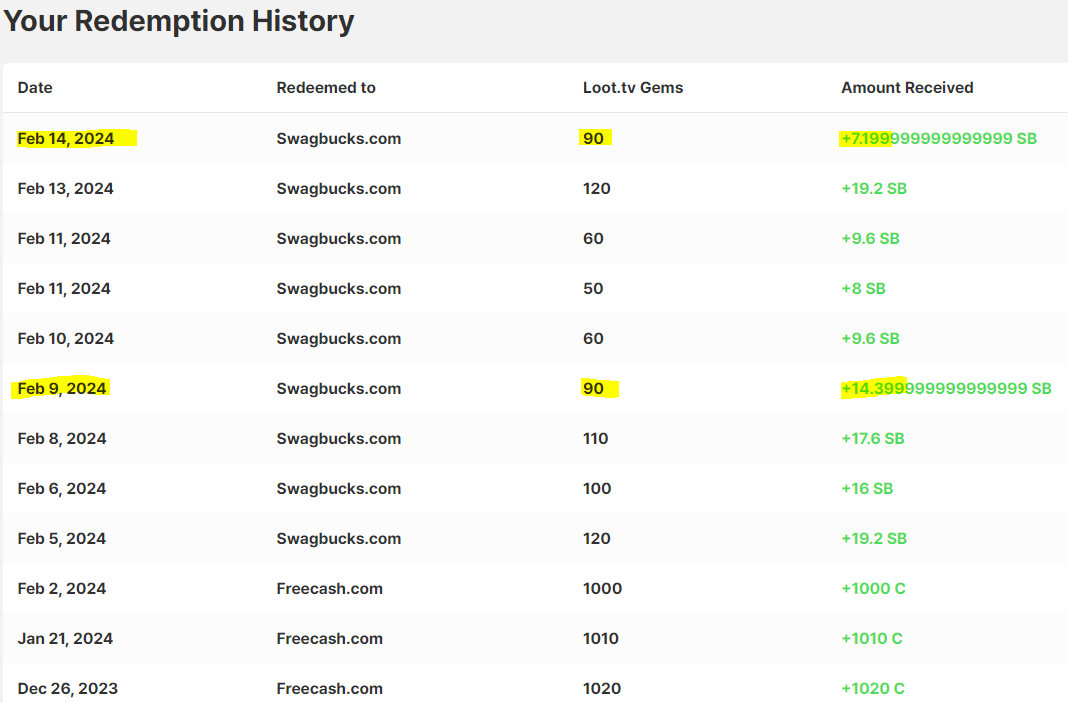This screenshot has height=703, width=1068.
Task: Select the Feb 11, 2024 date in the 50-gem row
Action: pos(64,289)
